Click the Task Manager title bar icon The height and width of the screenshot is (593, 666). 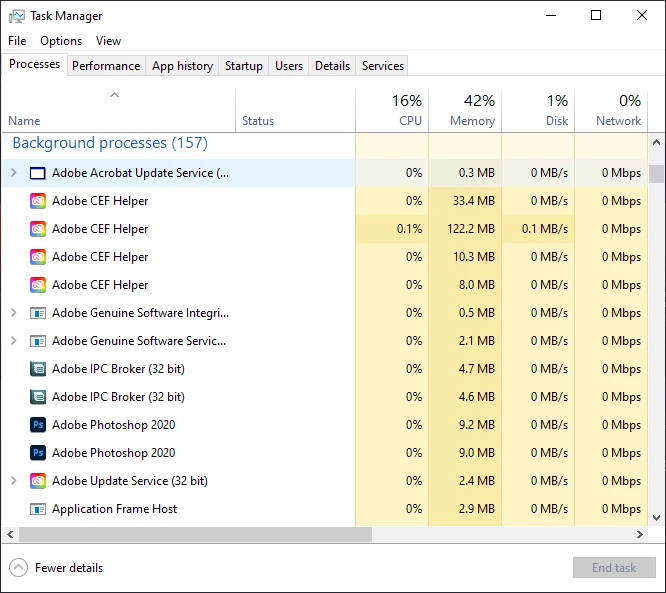click(x=17, y=16)
